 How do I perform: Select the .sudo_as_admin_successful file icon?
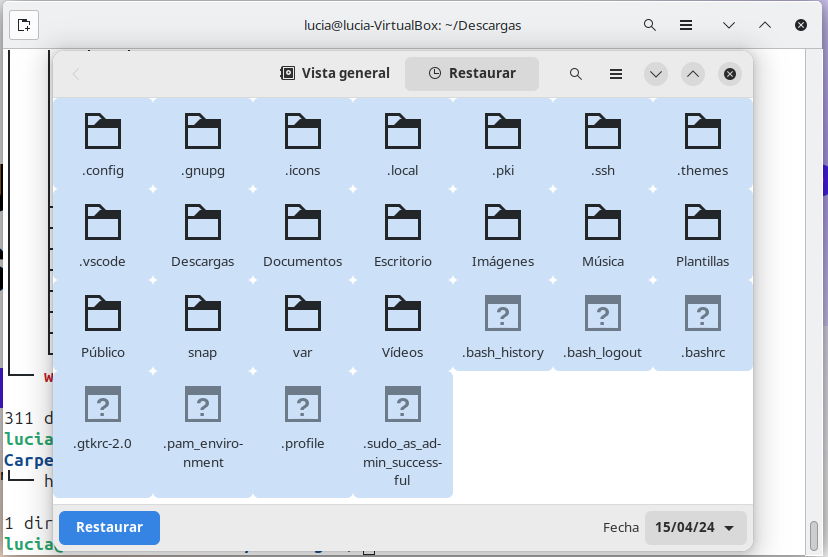tap(402, 404)
